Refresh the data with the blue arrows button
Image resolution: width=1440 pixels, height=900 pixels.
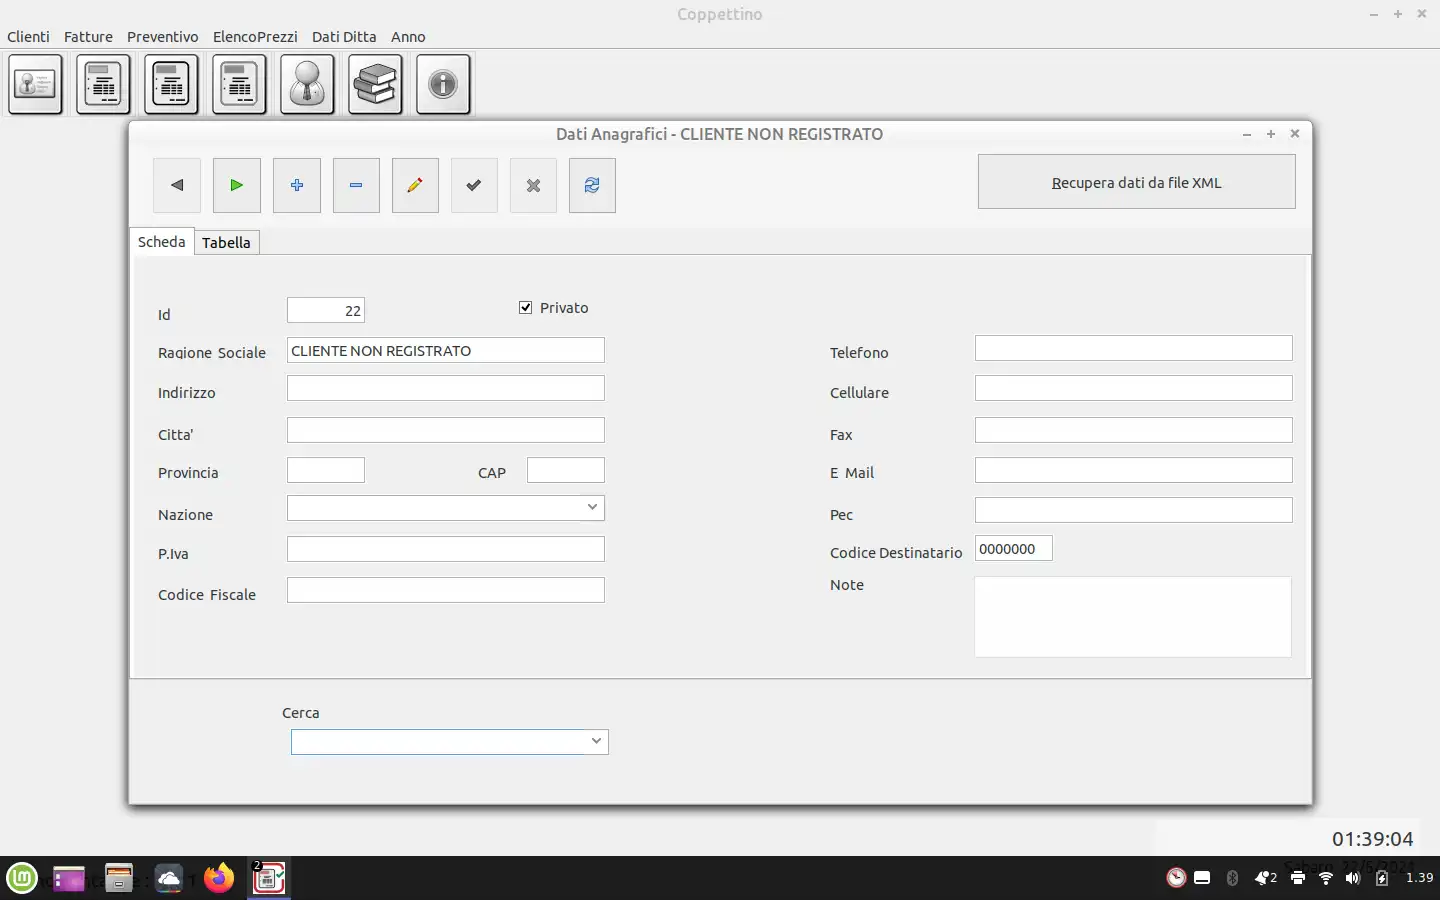pyautogui.click(x=592, y=185)
